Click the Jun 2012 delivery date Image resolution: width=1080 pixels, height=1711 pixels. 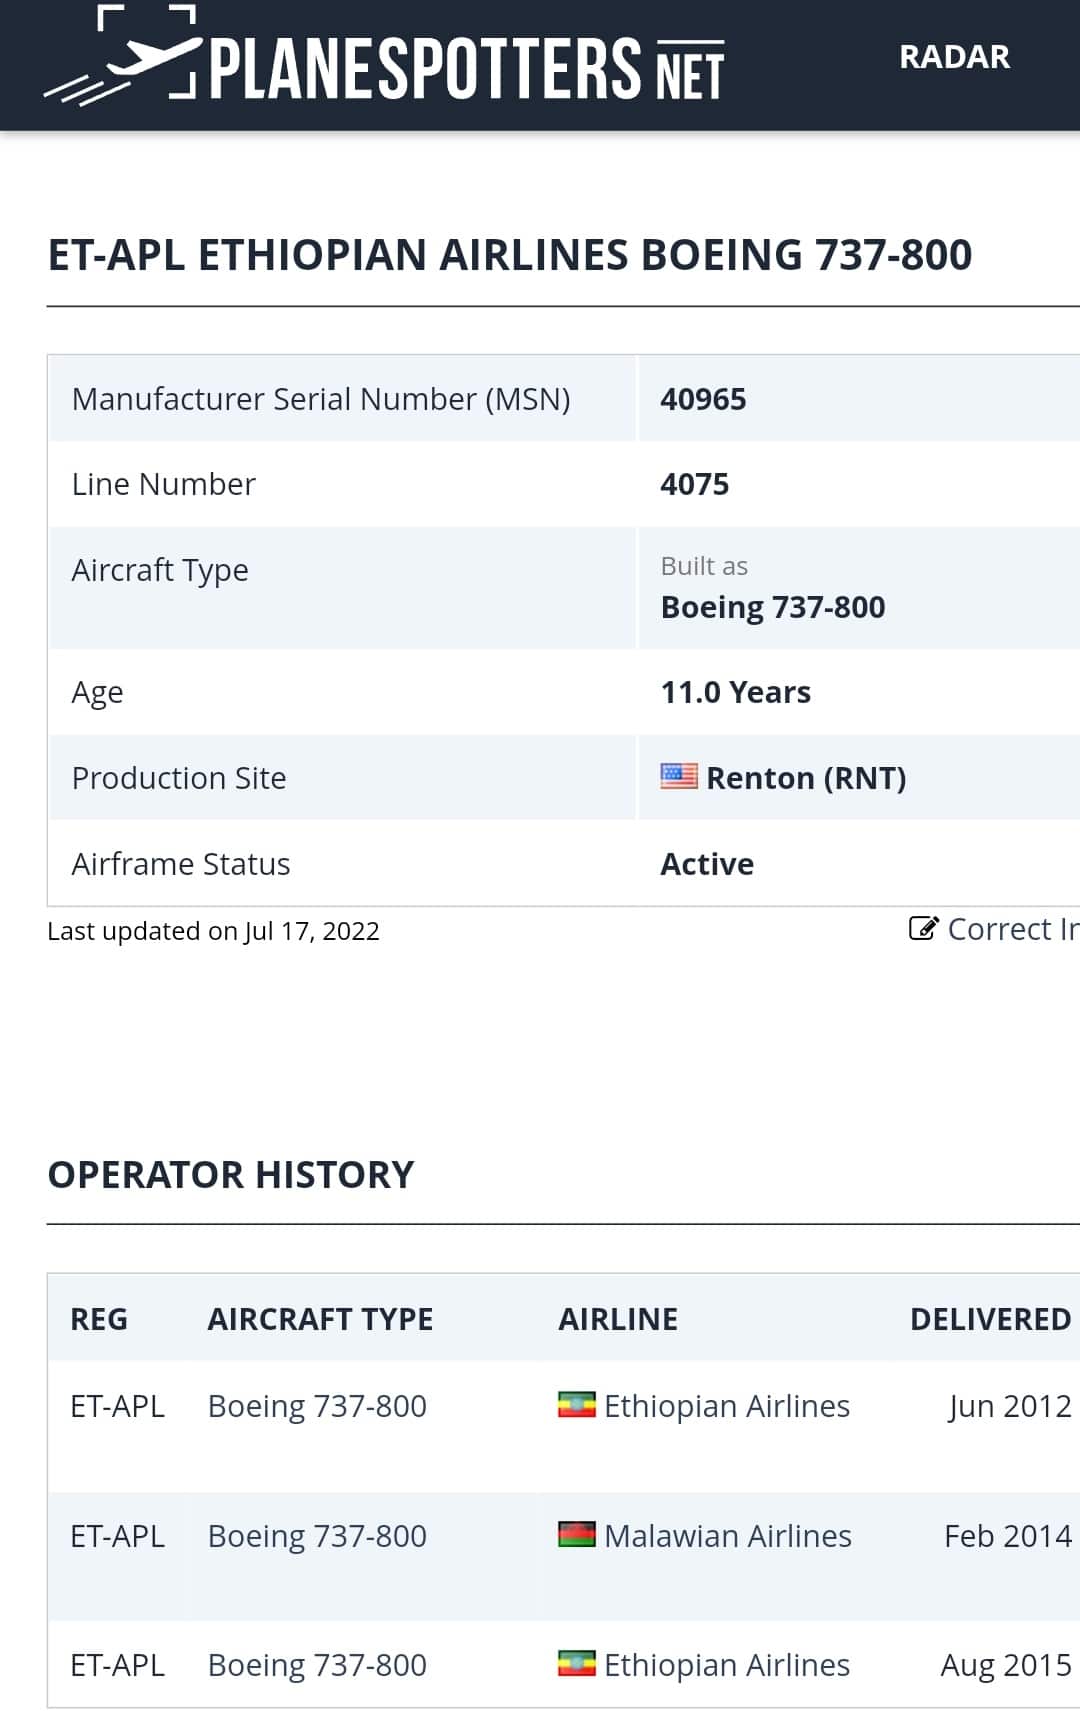click(1010, 1406)
